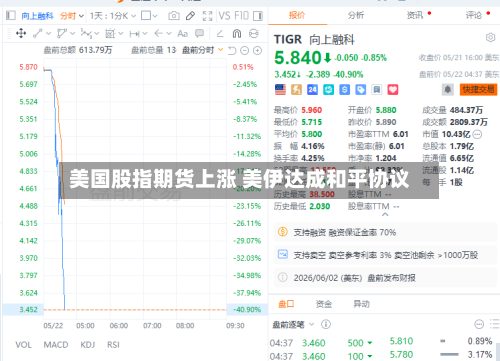Click the bookmark note icon
The width and height of the screenshot is (500, 361).
coord(377,89)
